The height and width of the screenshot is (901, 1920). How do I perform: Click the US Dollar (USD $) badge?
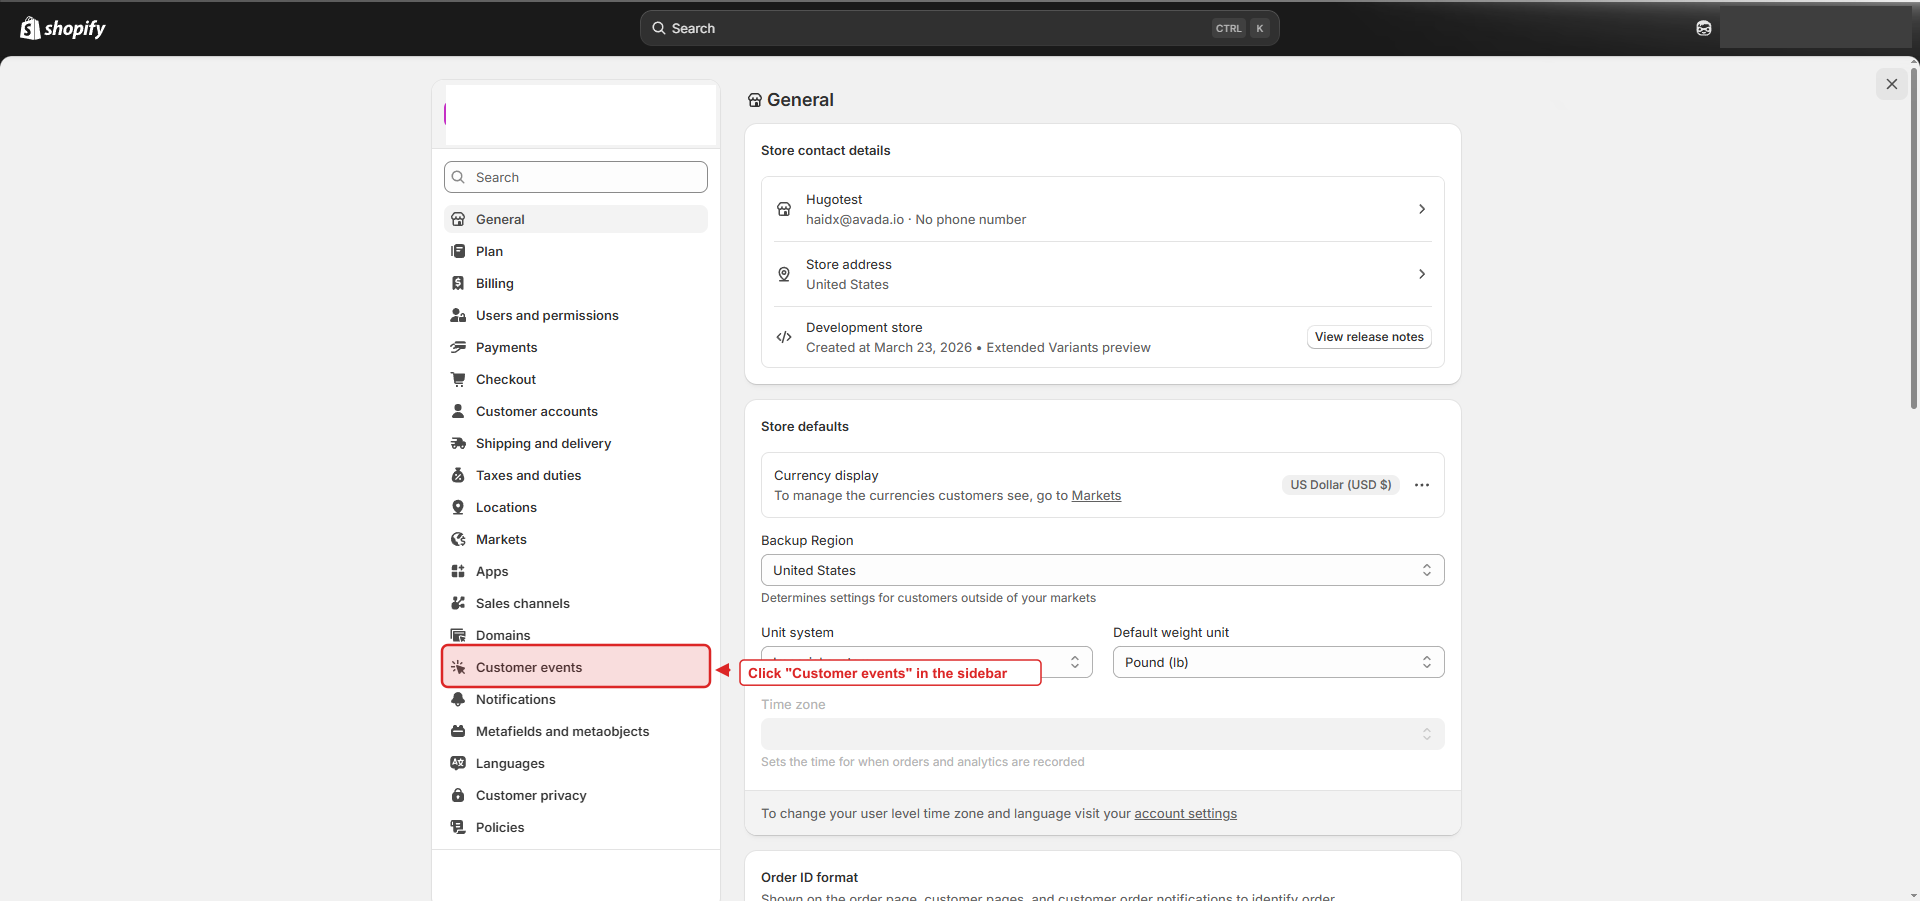pos(1340,485)
